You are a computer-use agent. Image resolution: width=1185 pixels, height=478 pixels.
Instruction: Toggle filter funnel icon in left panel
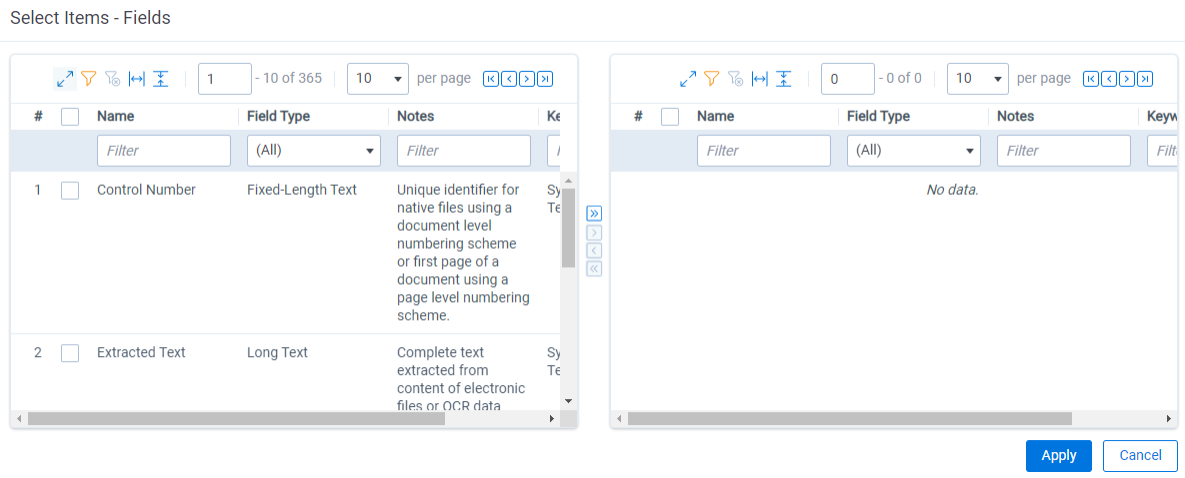[89, 78]
